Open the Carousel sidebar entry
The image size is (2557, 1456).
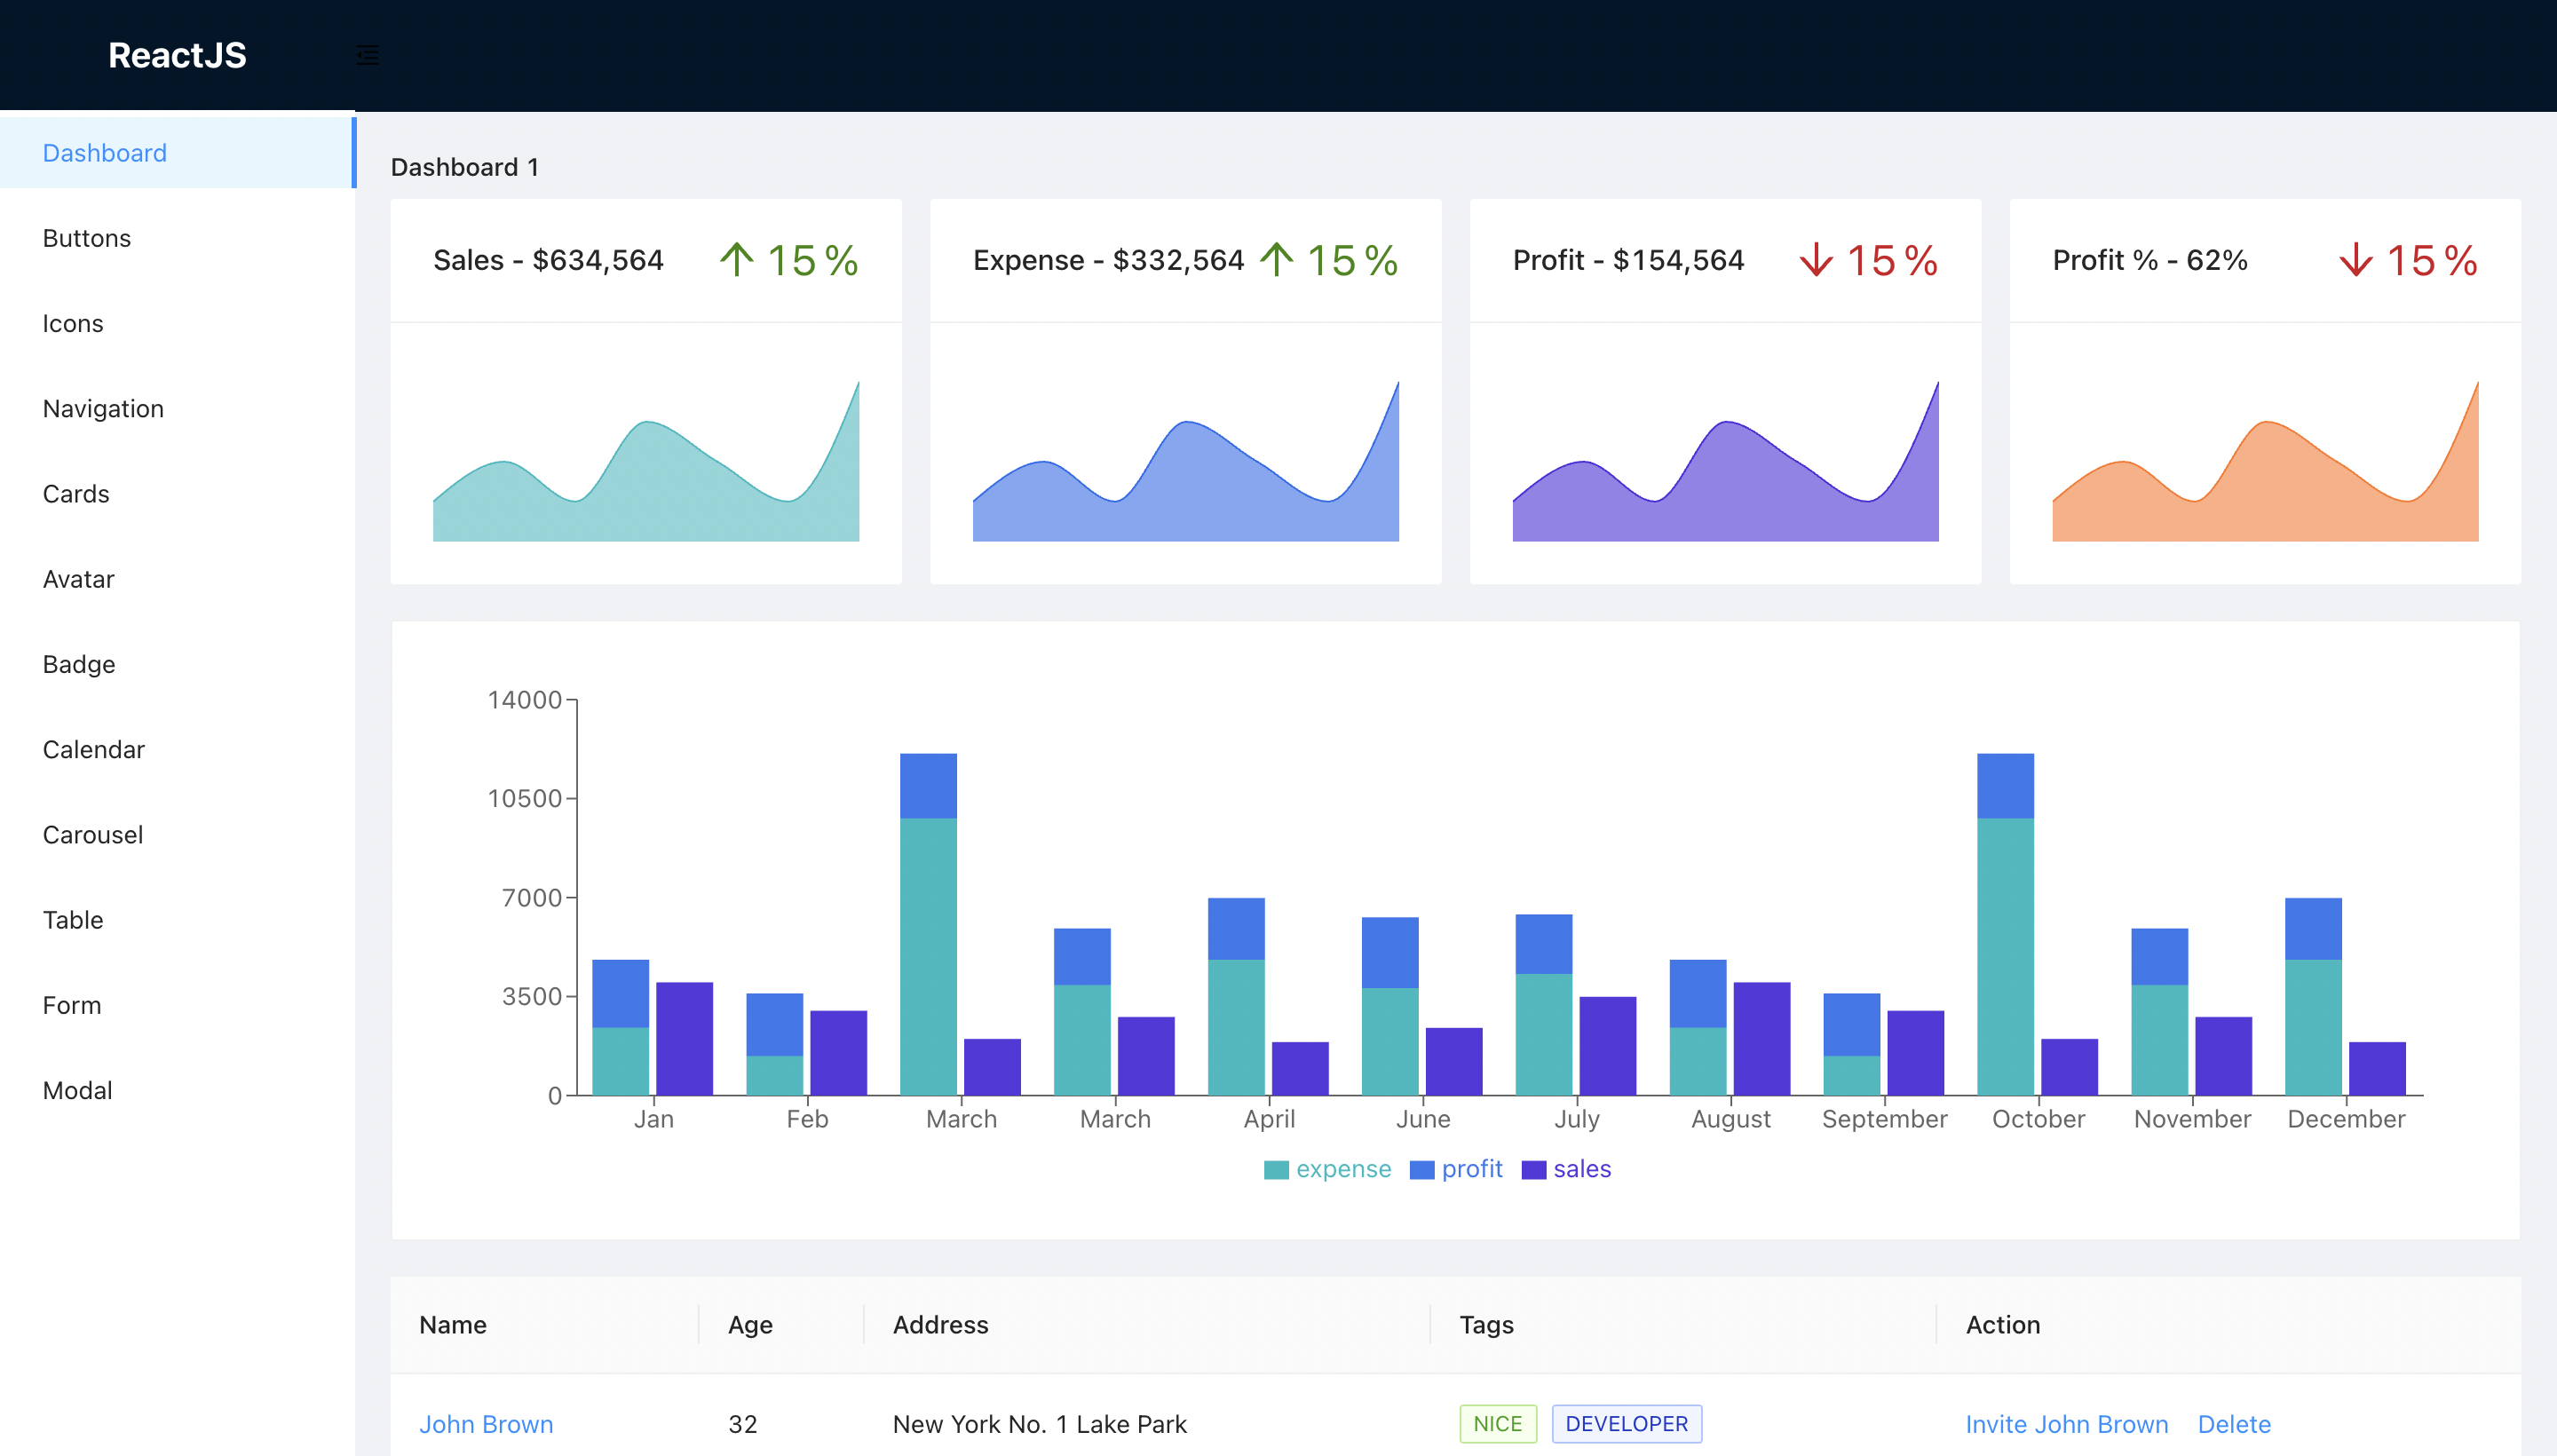pos(92,835)
